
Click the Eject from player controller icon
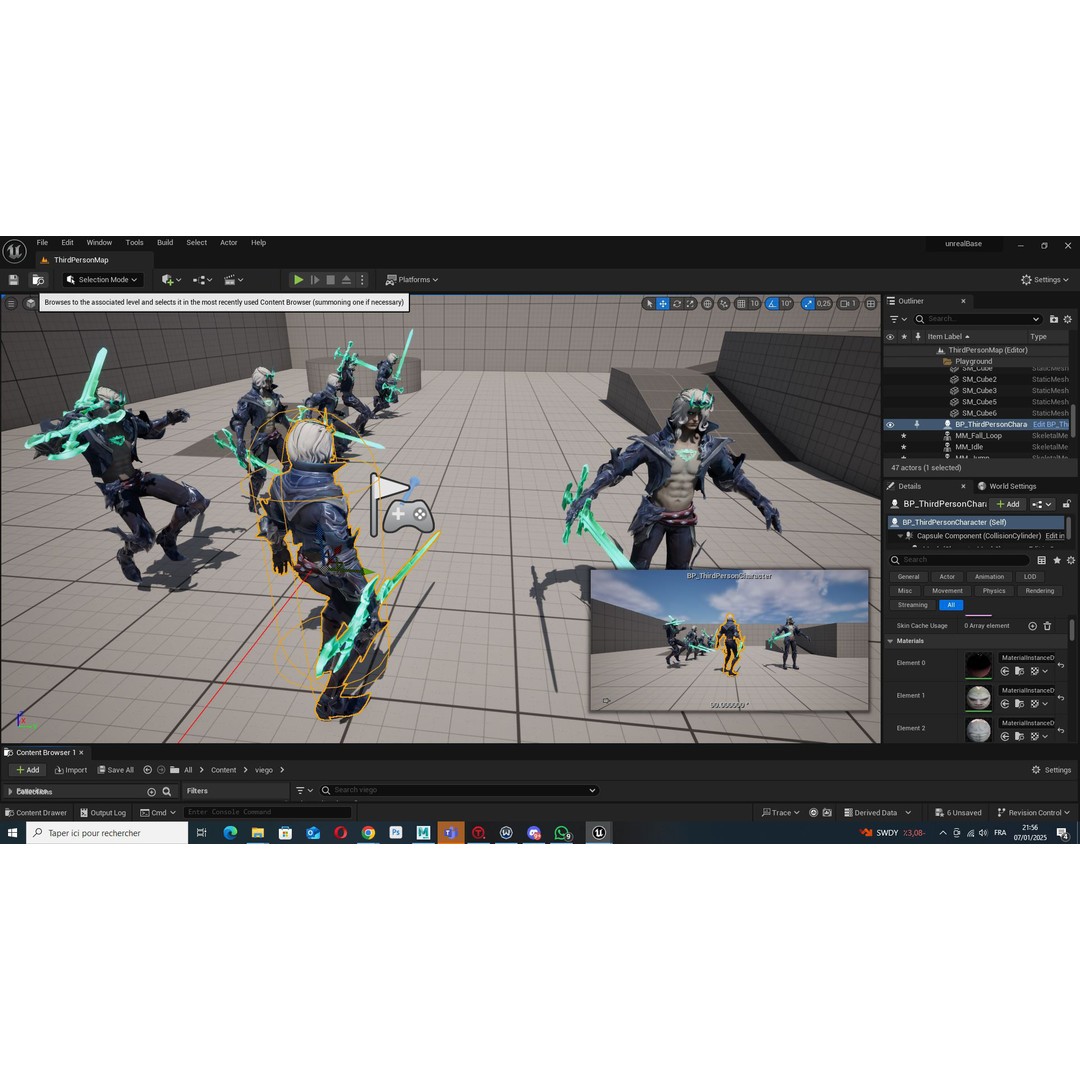[x=346, y=280]
